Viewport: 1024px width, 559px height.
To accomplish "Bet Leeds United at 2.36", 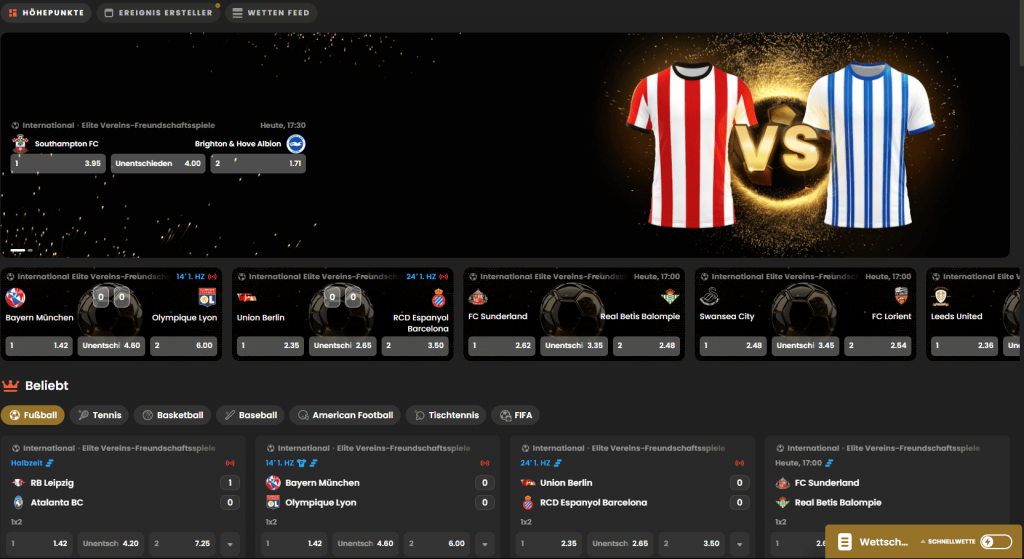I will pos(964,345).
